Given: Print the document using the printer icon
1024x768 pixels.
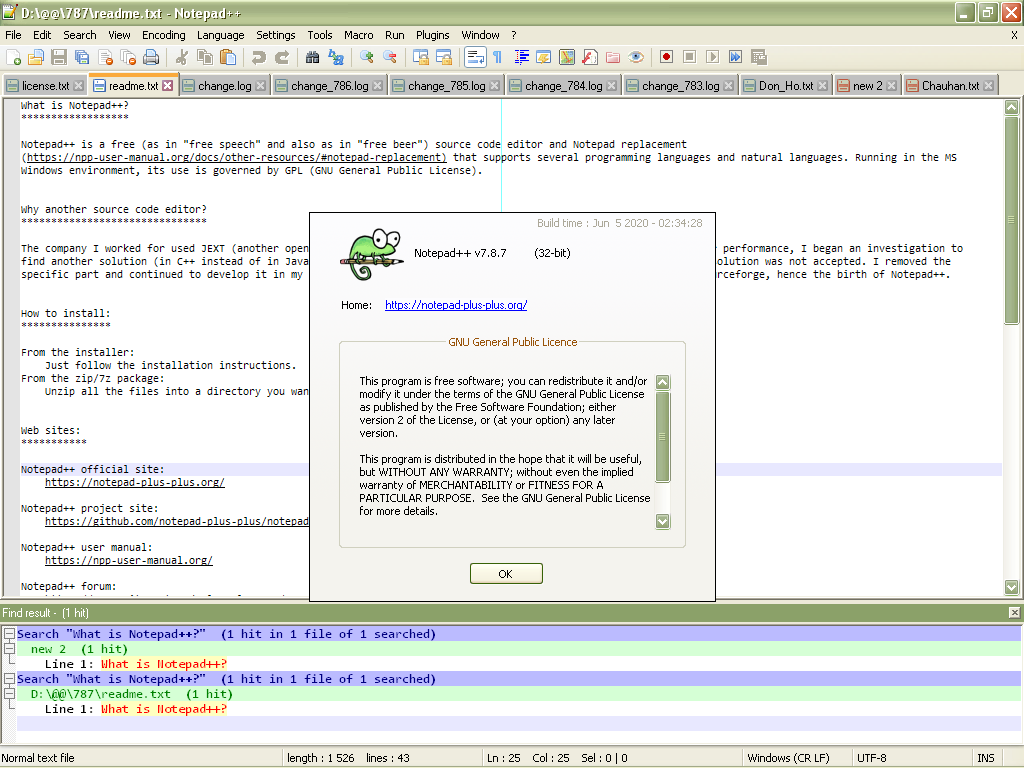Looking at the screenshot, I should click(151, 57).
